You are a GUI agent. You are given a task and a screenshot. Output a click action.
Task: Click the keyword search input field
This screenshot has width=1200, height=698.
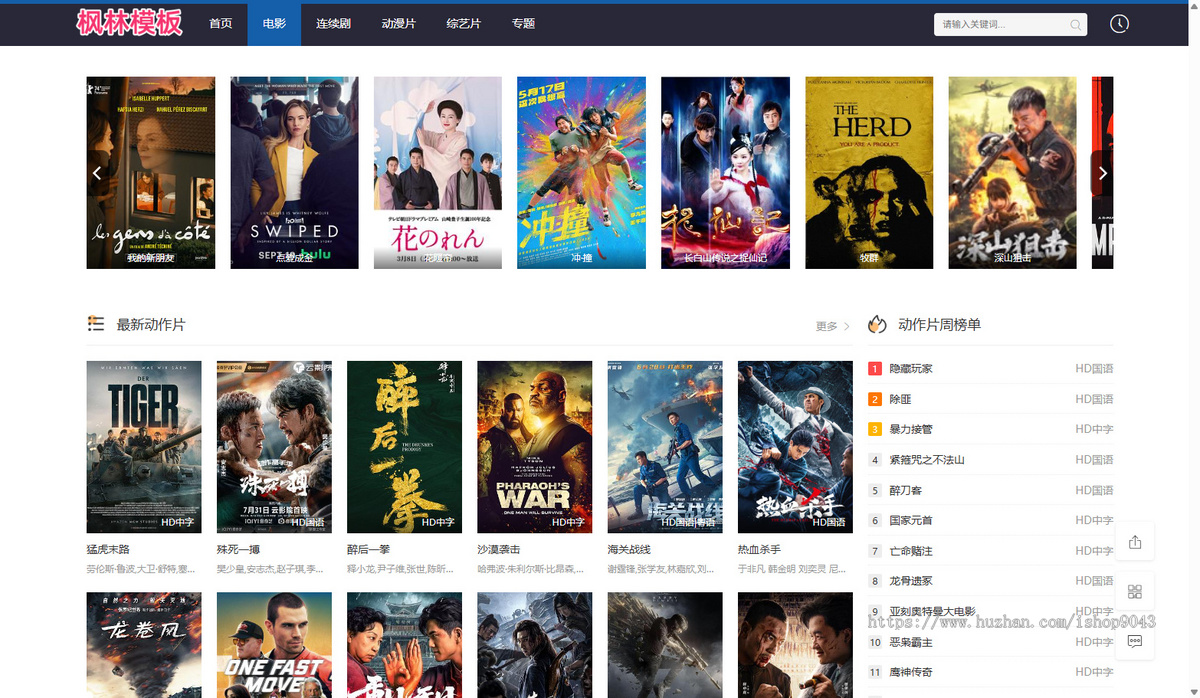(1003, 25)
